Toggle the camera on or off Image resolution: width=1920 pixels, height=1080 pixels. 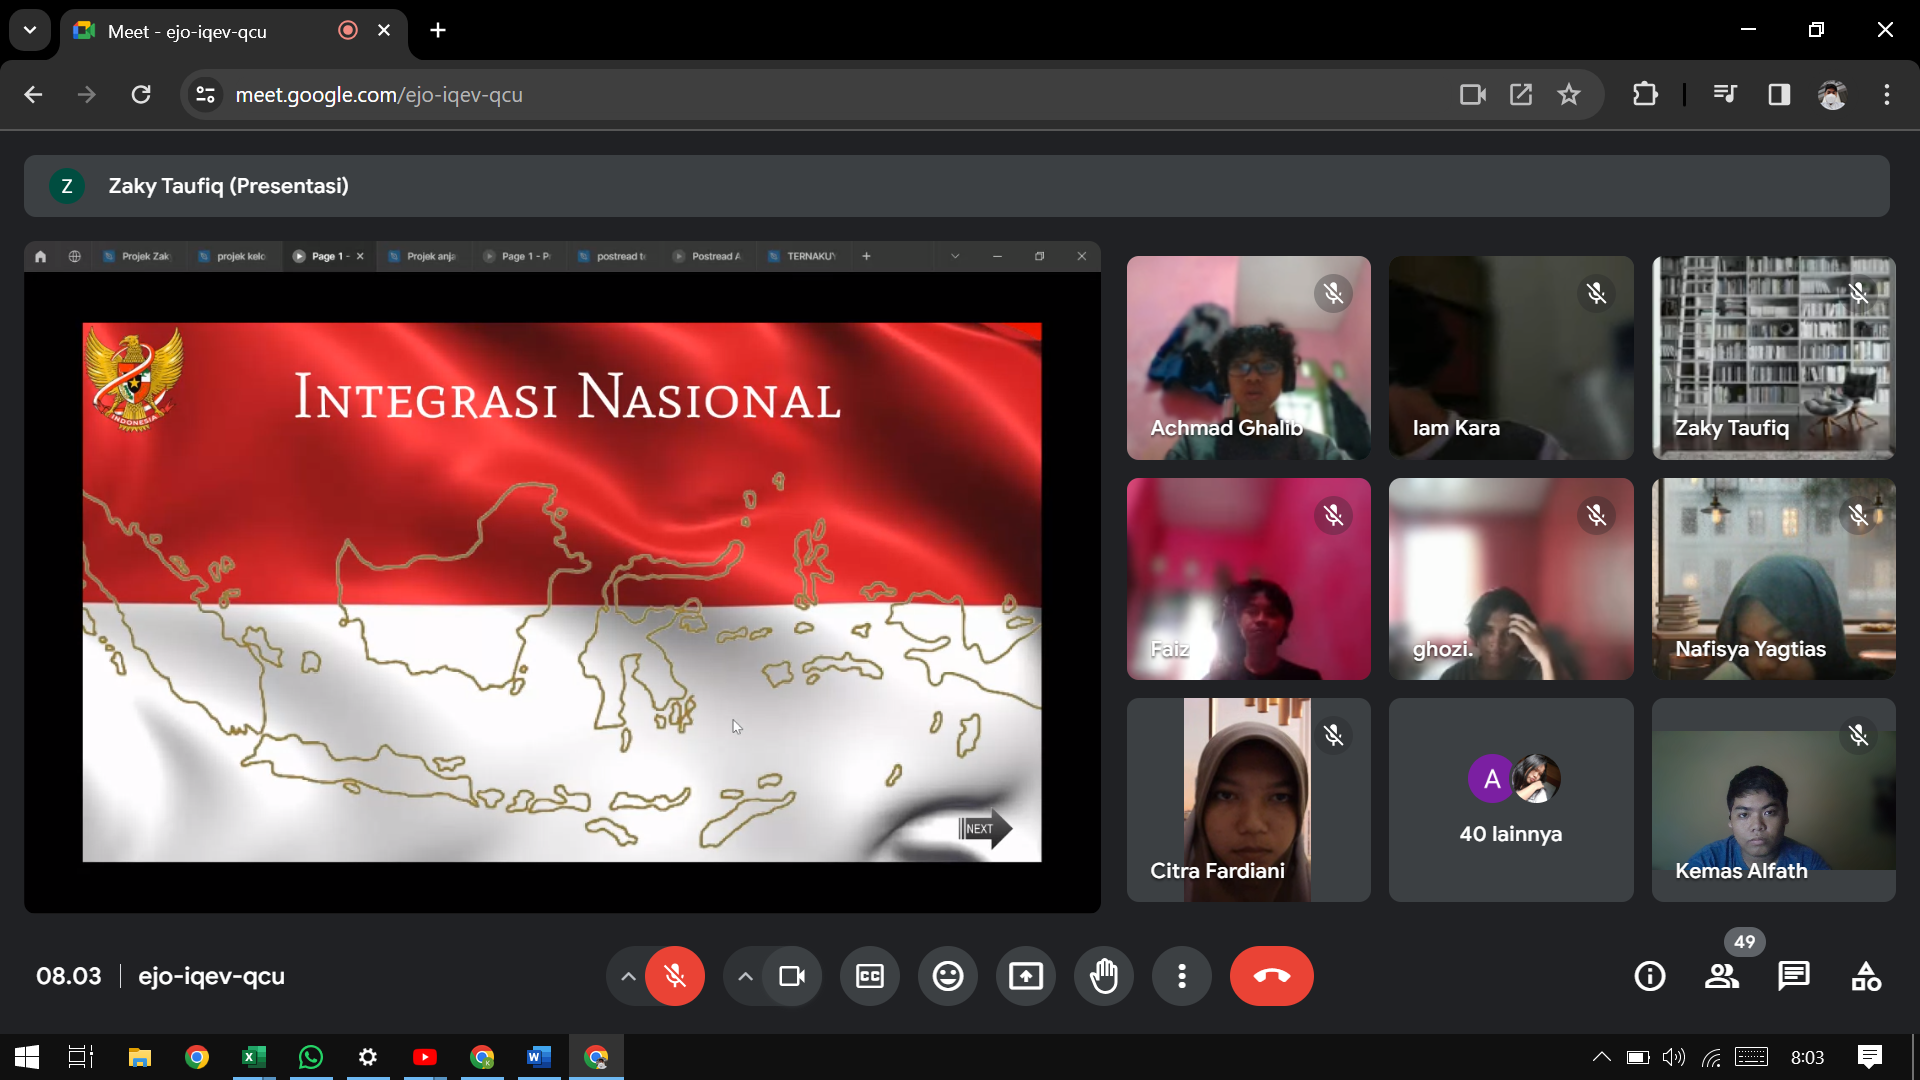792,976
